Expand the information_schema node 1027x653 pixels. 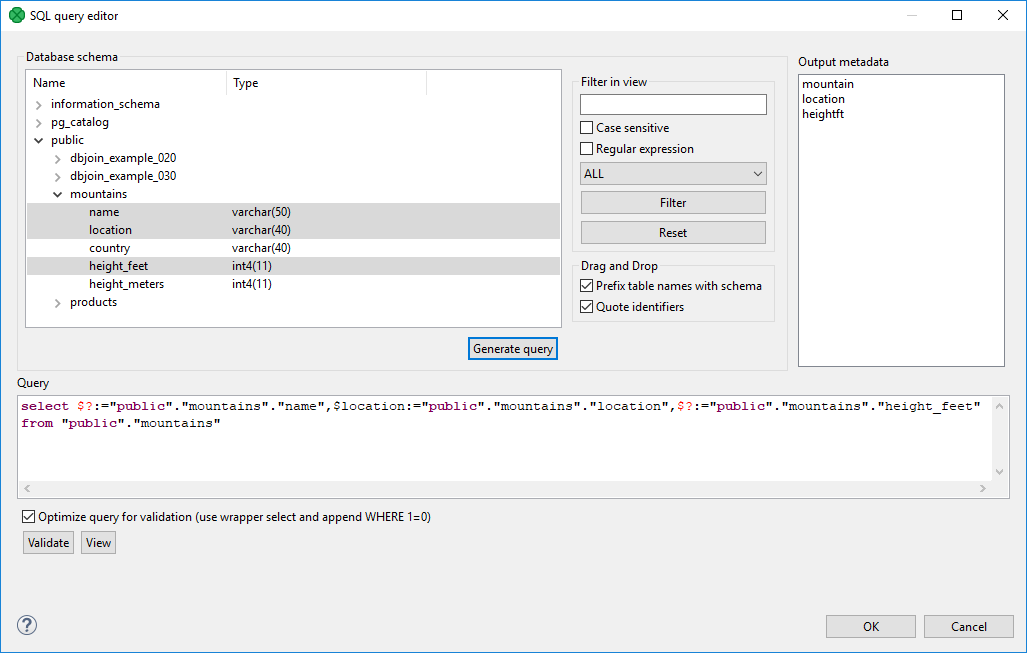click(39, 104)
